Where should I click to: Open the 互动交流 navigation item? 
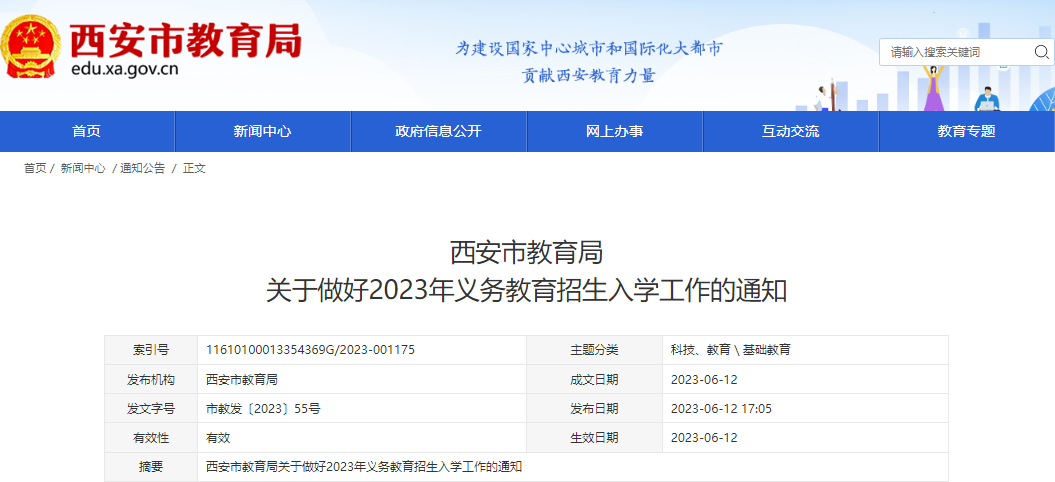(x=790, y=131)
